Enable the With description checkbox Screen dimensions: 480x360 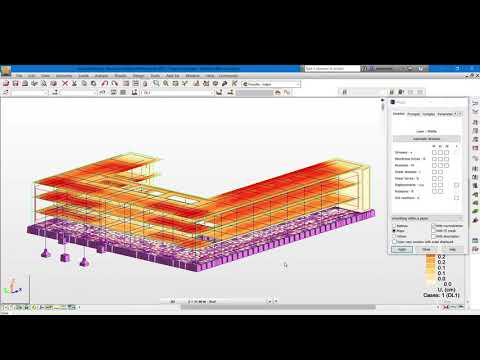tap(434, 236)
